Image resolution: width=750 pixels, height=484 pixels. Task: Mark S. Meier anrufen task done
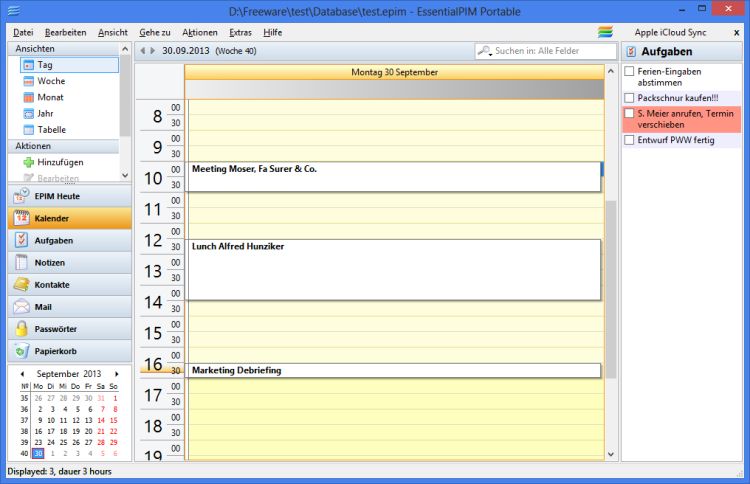tap(628, 114)
